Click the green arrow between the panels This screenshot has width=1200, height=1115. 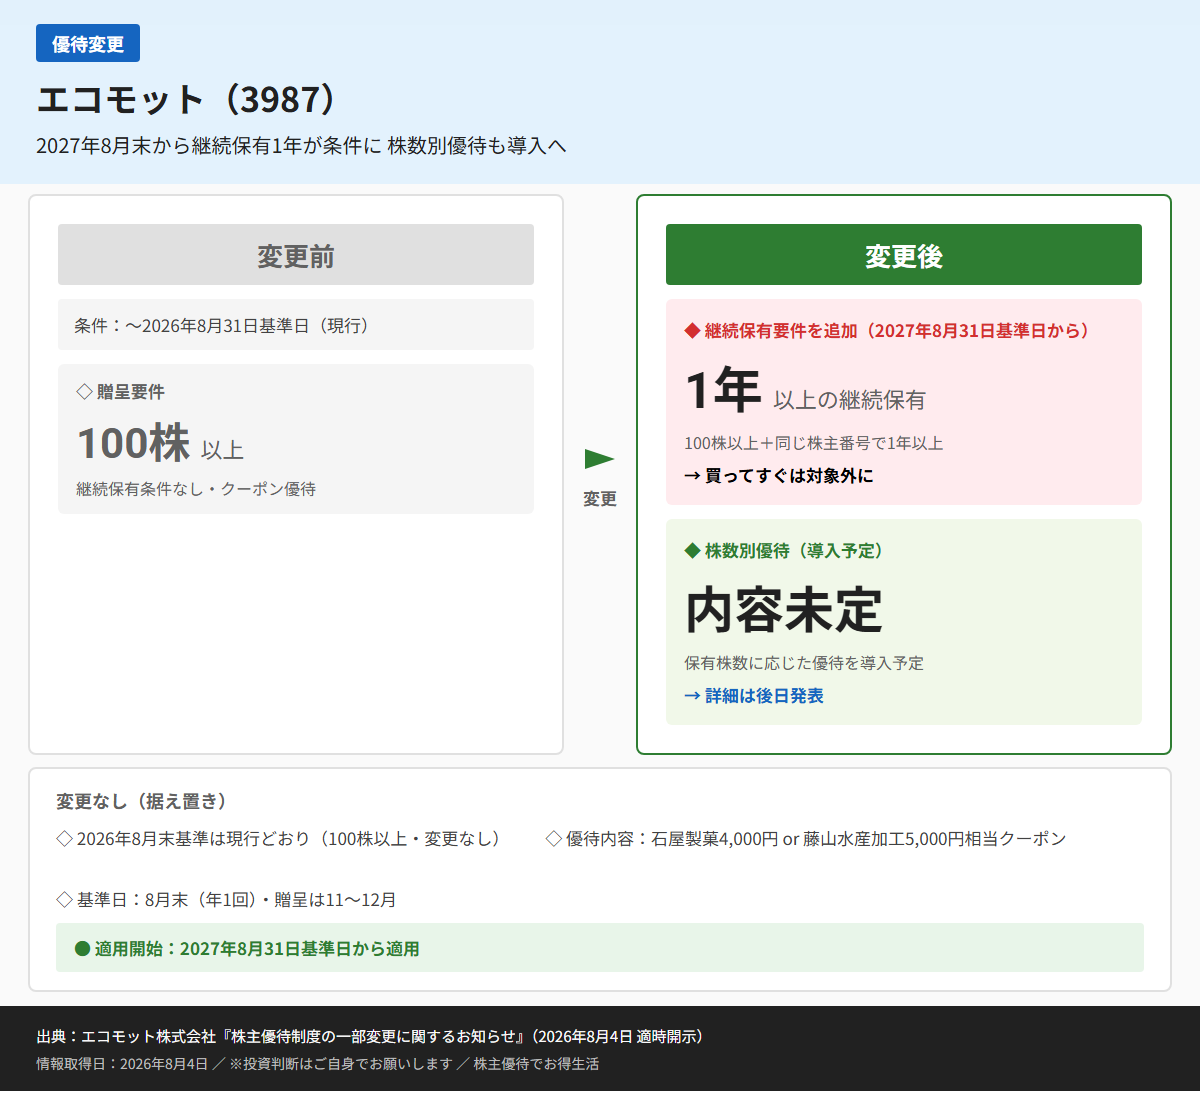[599, 459]
